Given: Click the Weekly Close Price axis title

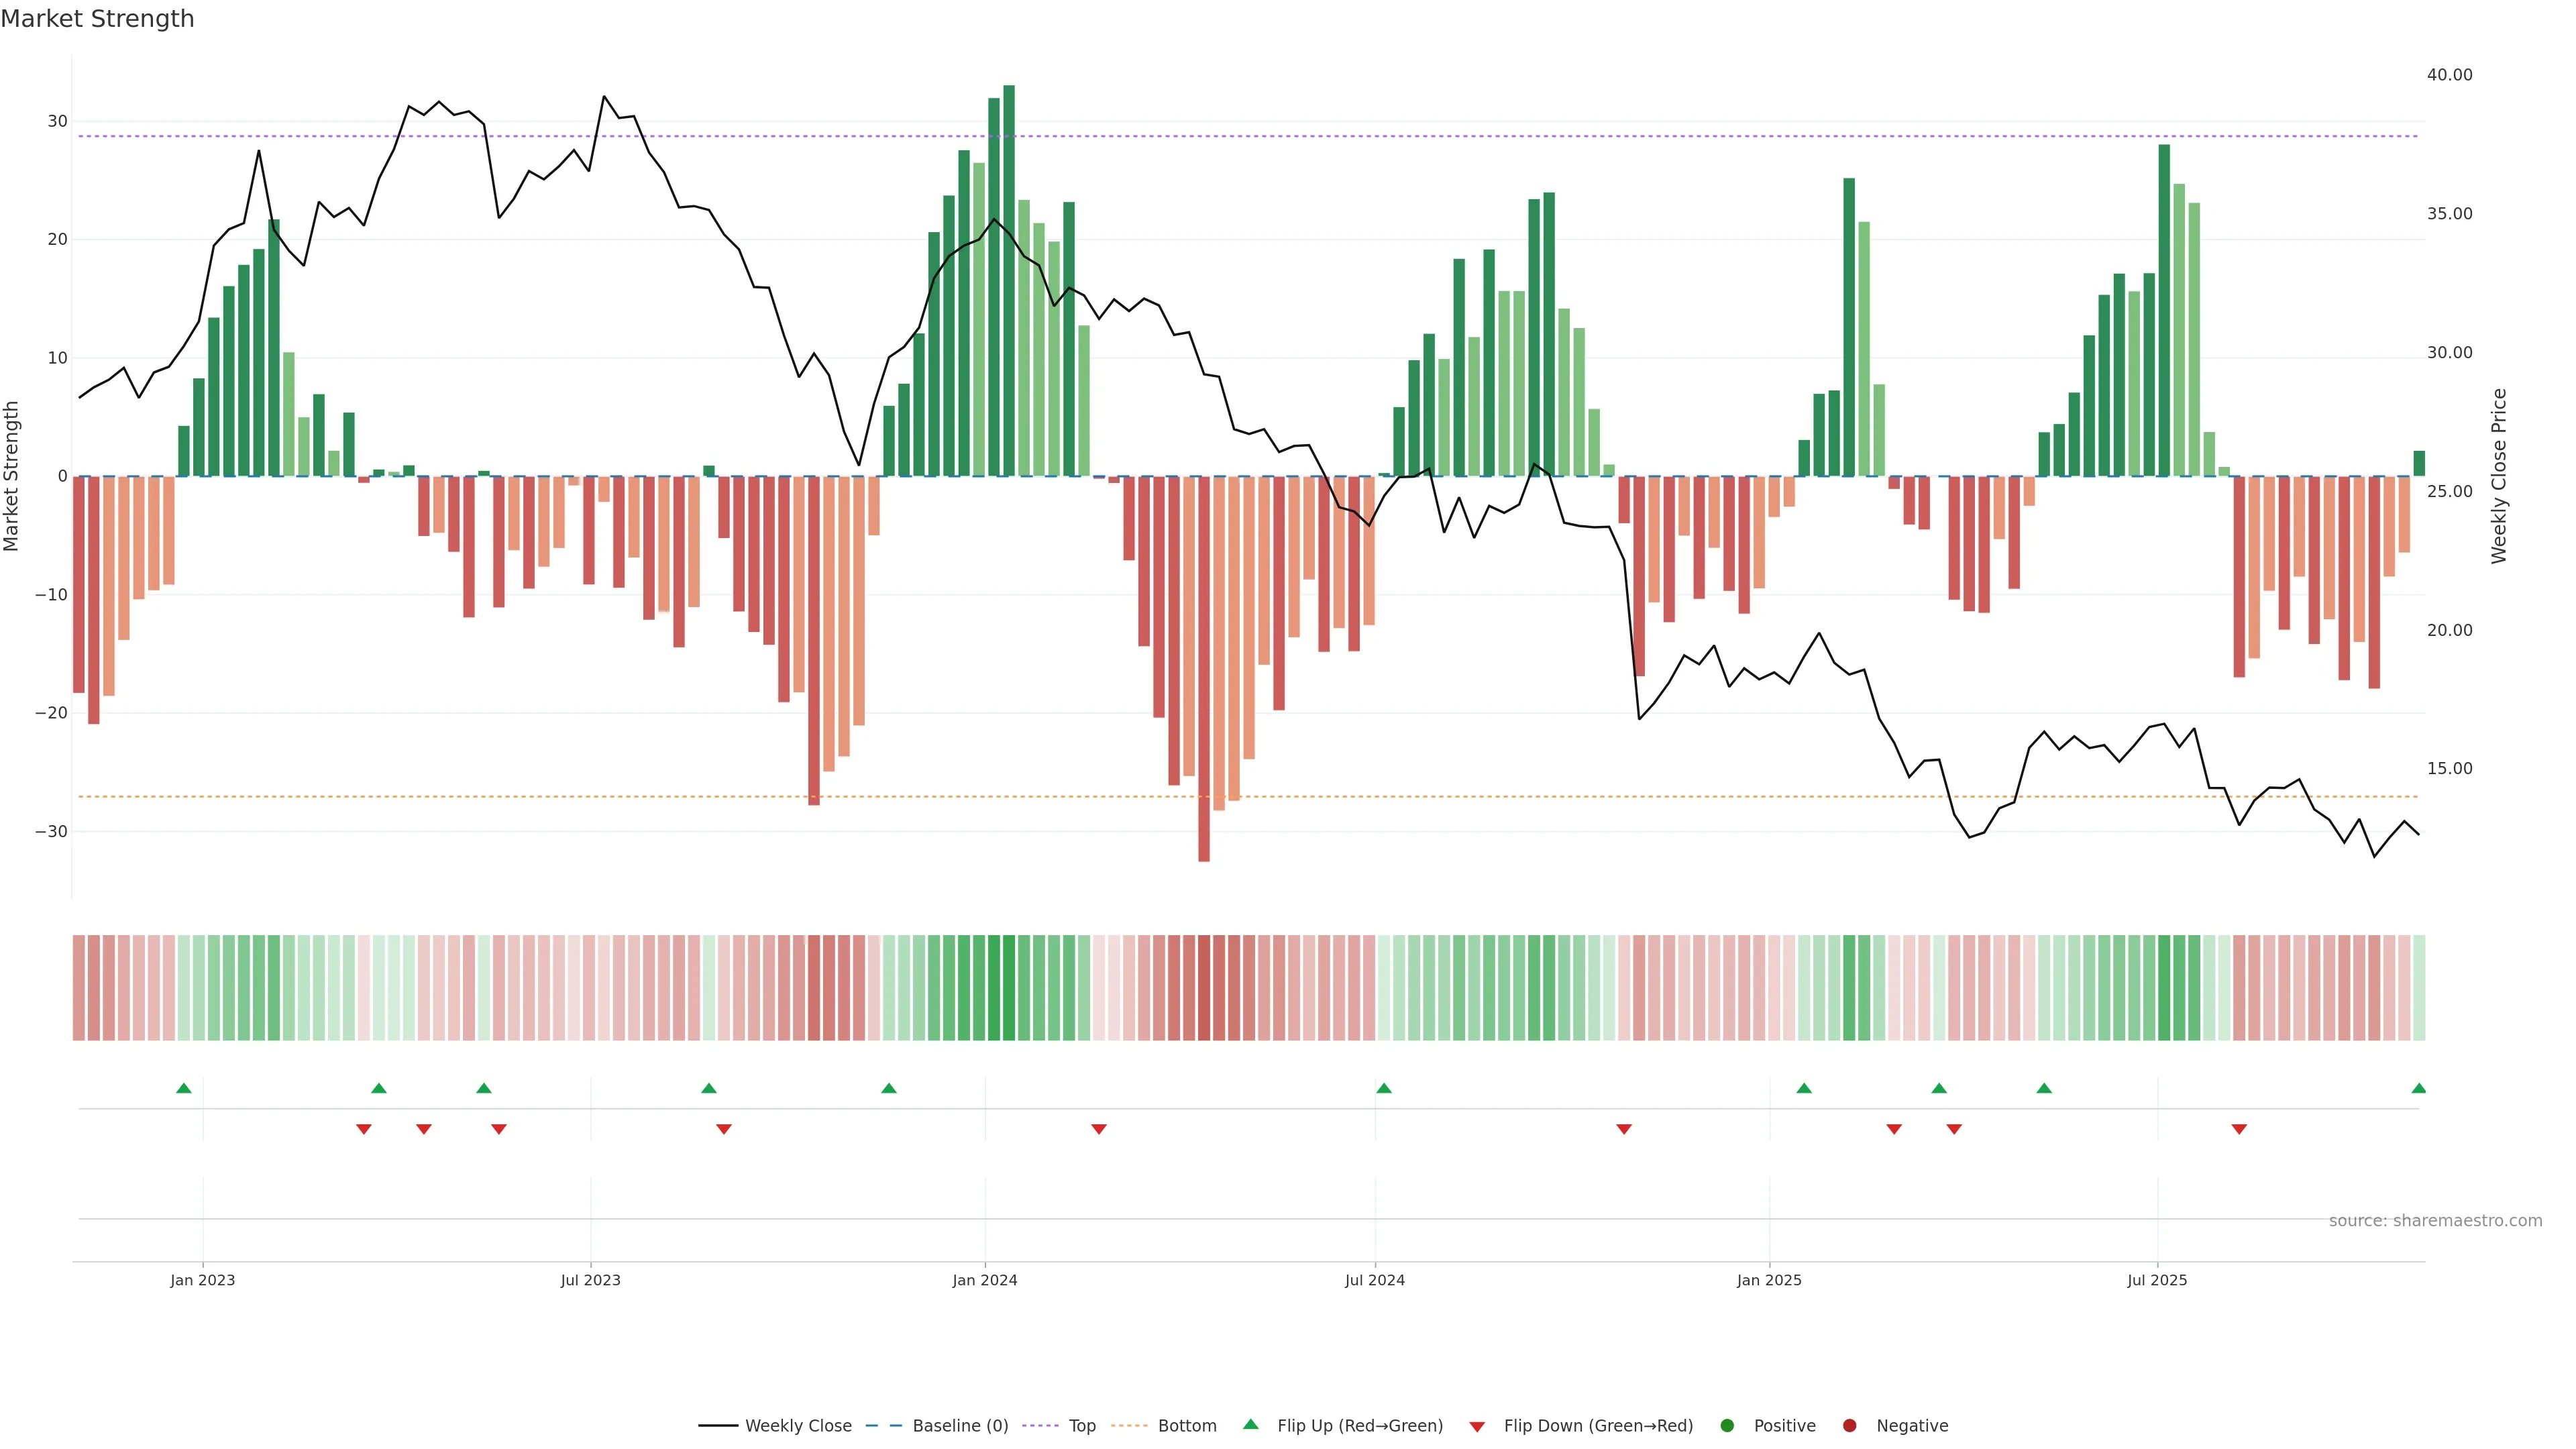Looking at the screenshot, I should (2499, 476).
